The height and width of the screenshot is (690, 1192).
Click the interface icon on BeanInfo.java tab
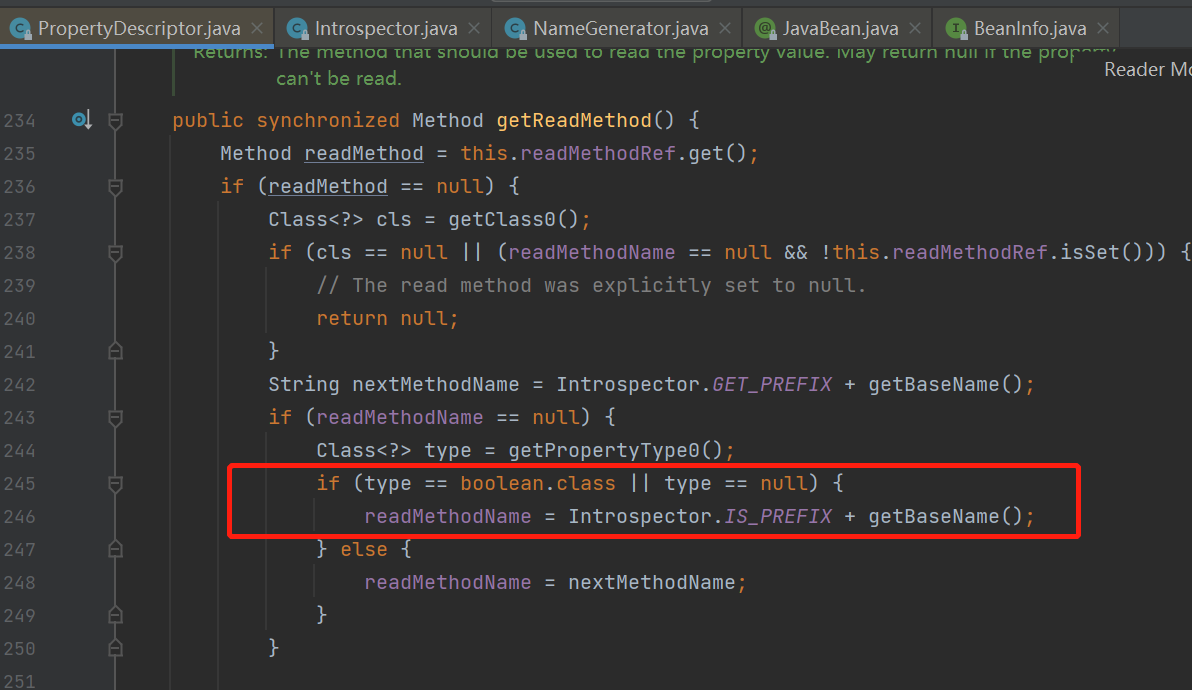coord(956,29)
